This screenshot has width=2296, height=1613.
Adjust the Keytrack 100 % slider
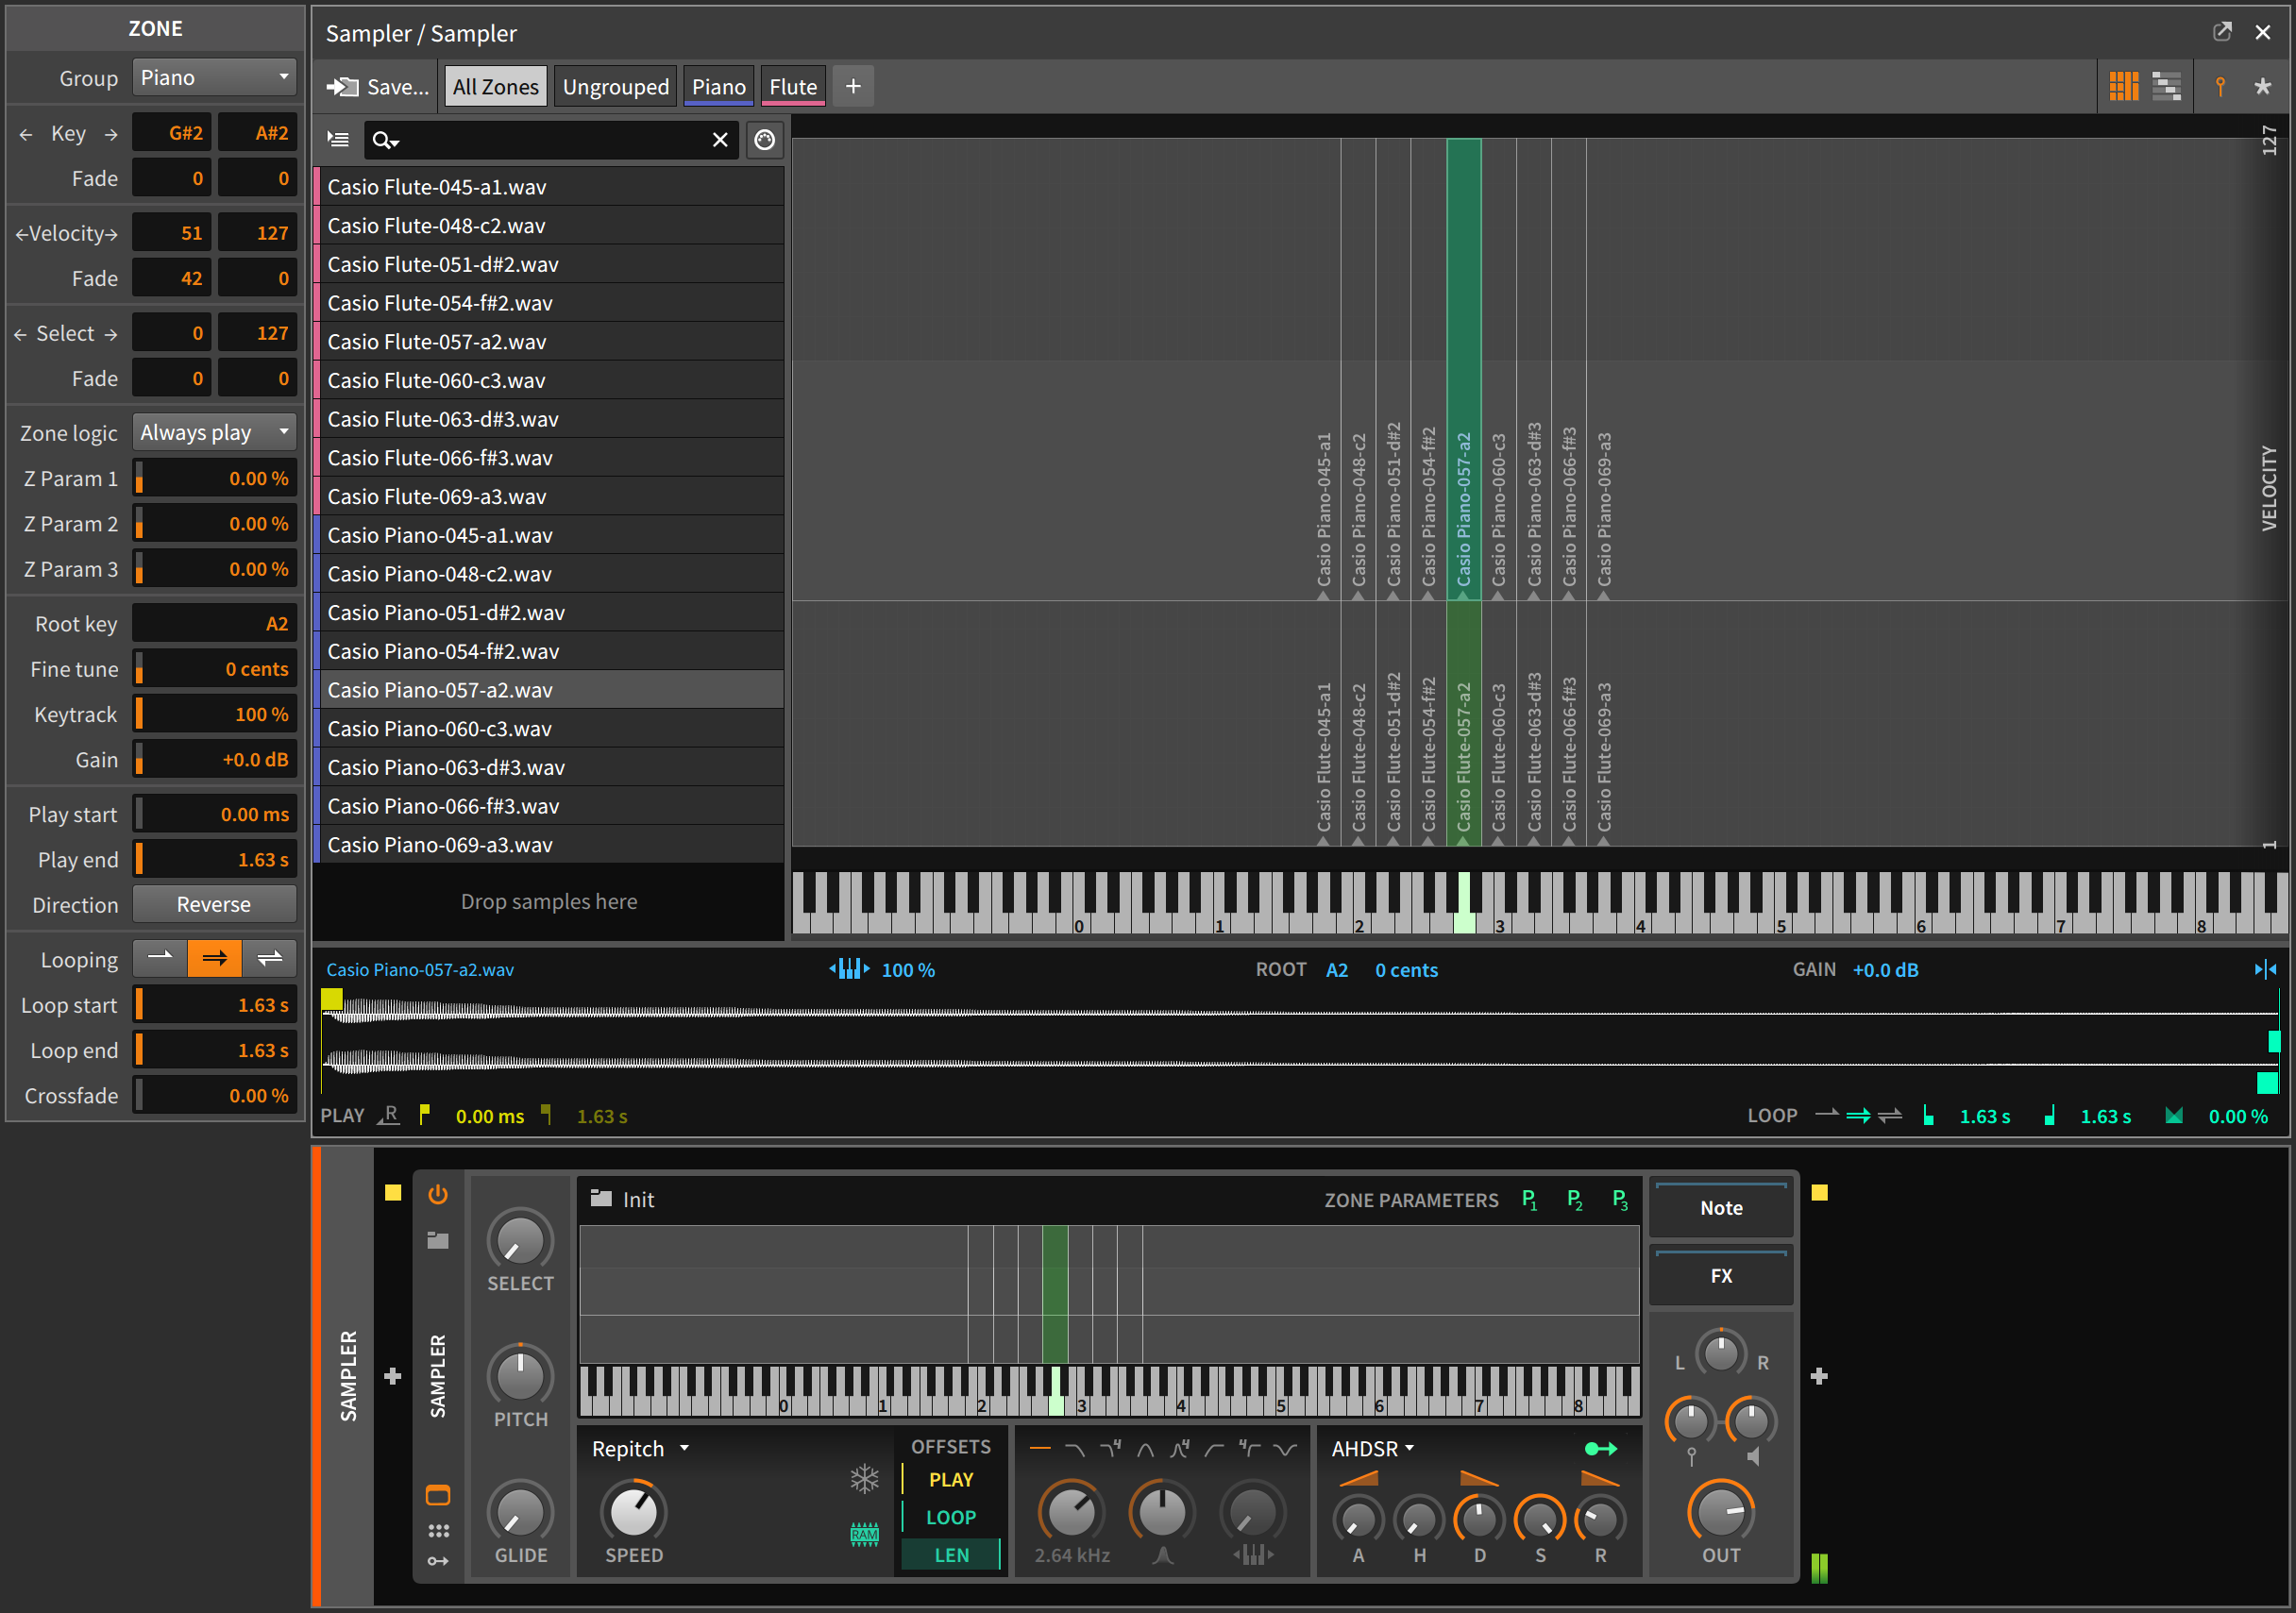214,714
